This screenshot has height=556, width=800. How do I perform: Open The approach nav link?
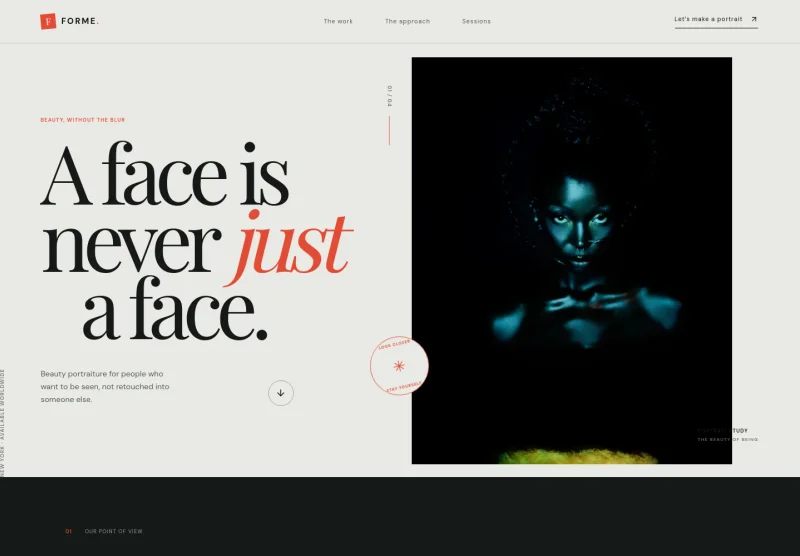407,21
